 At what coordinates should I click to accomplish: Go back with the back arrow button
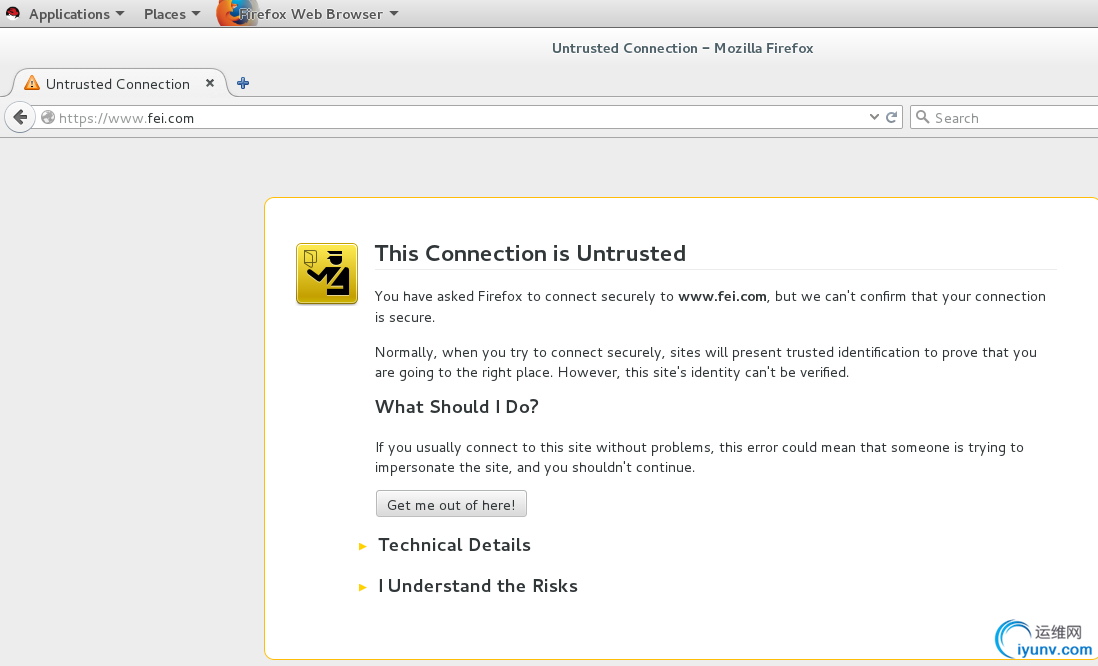[20, 117]
